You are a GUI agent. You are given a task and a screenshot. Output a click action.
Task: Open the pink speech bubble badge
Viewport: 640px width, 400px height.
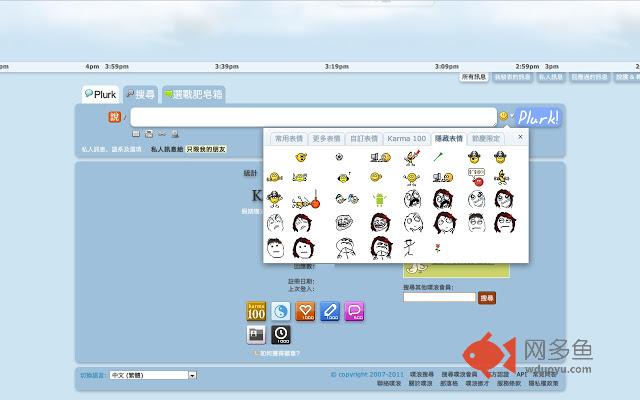(354, 311)
